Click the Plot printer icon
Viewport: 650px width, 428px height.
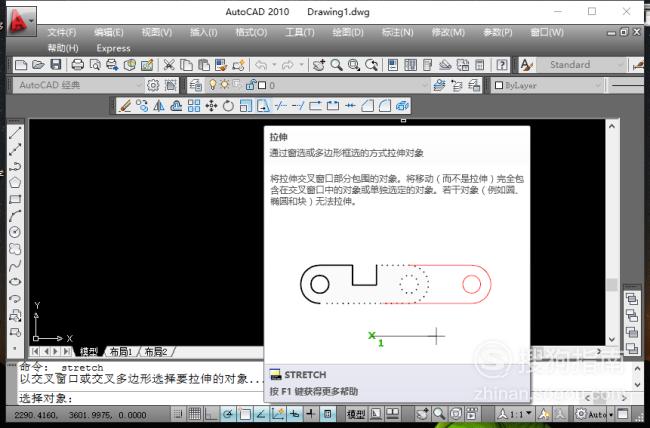point(78,65)
